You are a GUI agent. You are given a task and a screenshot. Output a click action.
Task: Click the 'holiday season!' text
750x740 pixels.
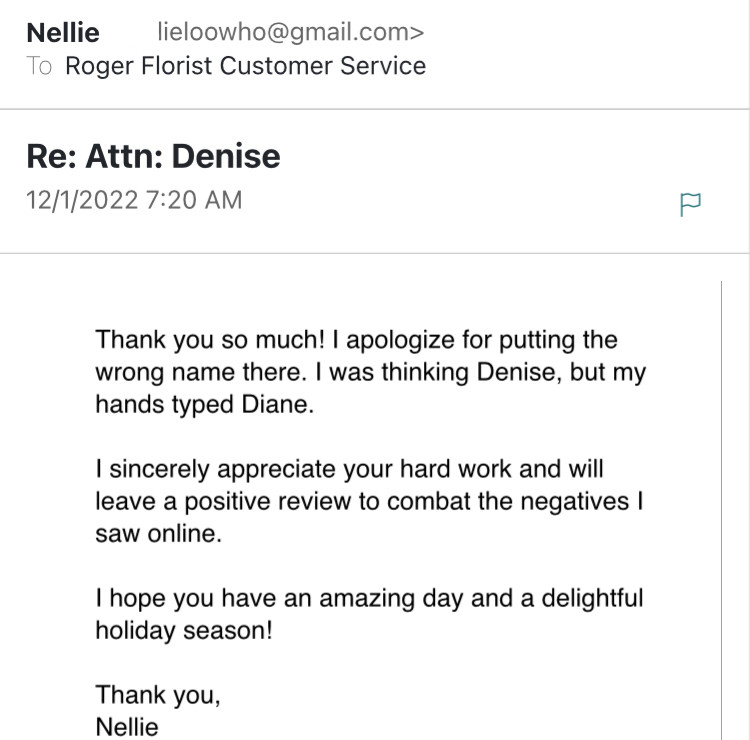[184, 631]
